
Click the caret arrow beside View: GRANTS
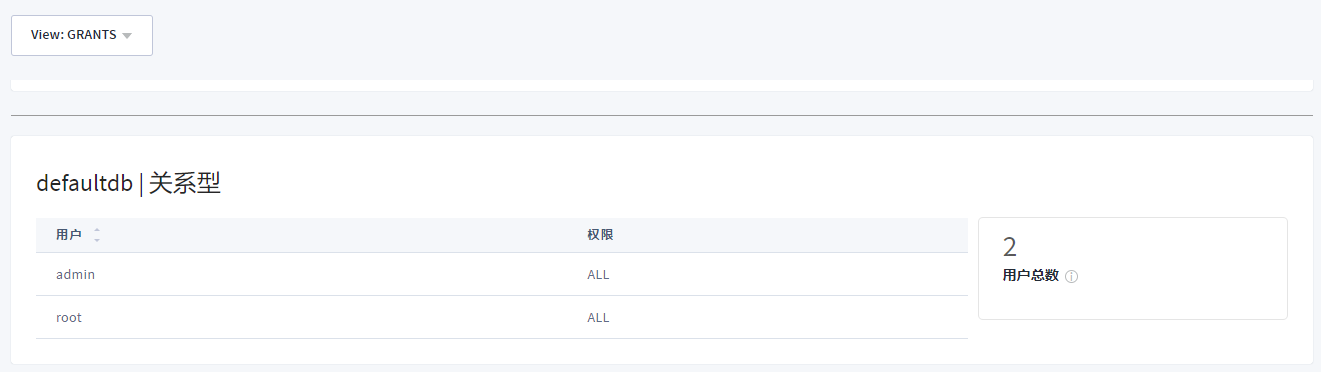tap(127, 36)
